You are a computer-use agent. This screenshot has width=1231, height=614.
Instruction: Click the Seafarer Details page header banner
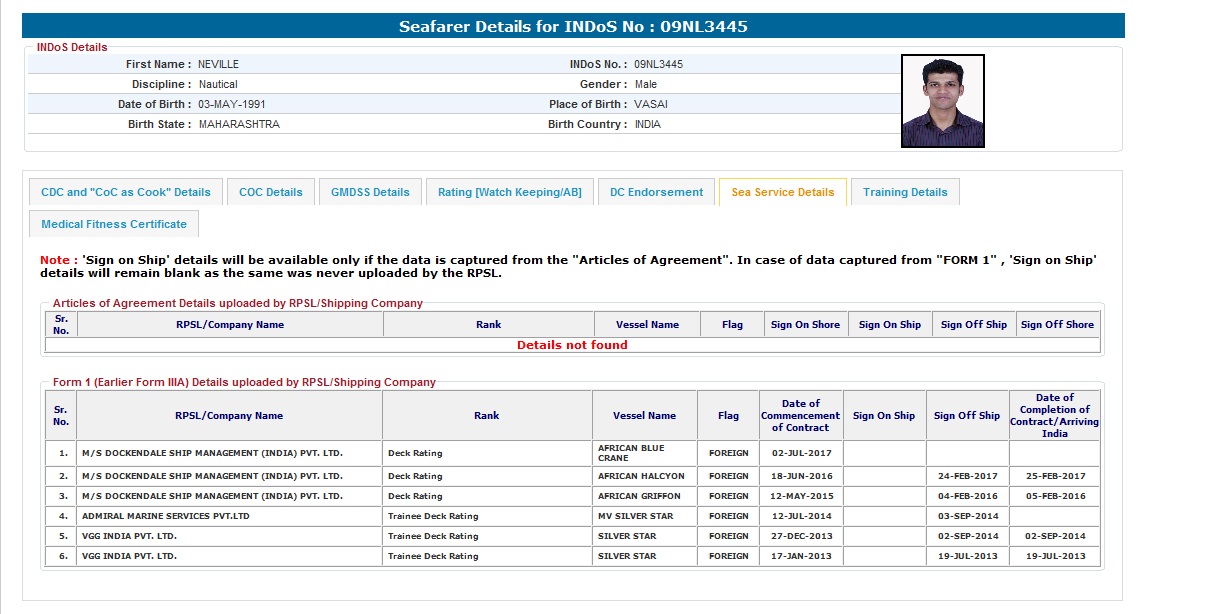tap(573, 26)
